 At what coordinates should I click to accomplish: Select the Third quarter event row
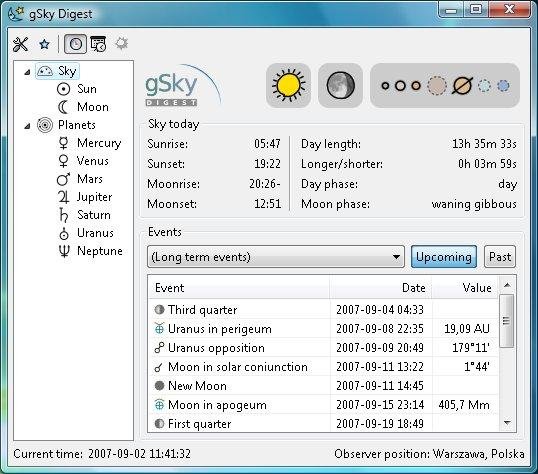pos(323,310)
